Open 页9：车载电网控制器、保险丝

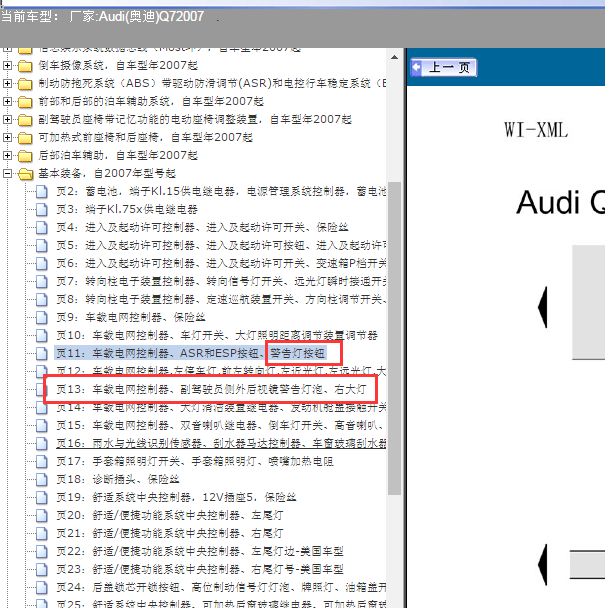(130, 317)
